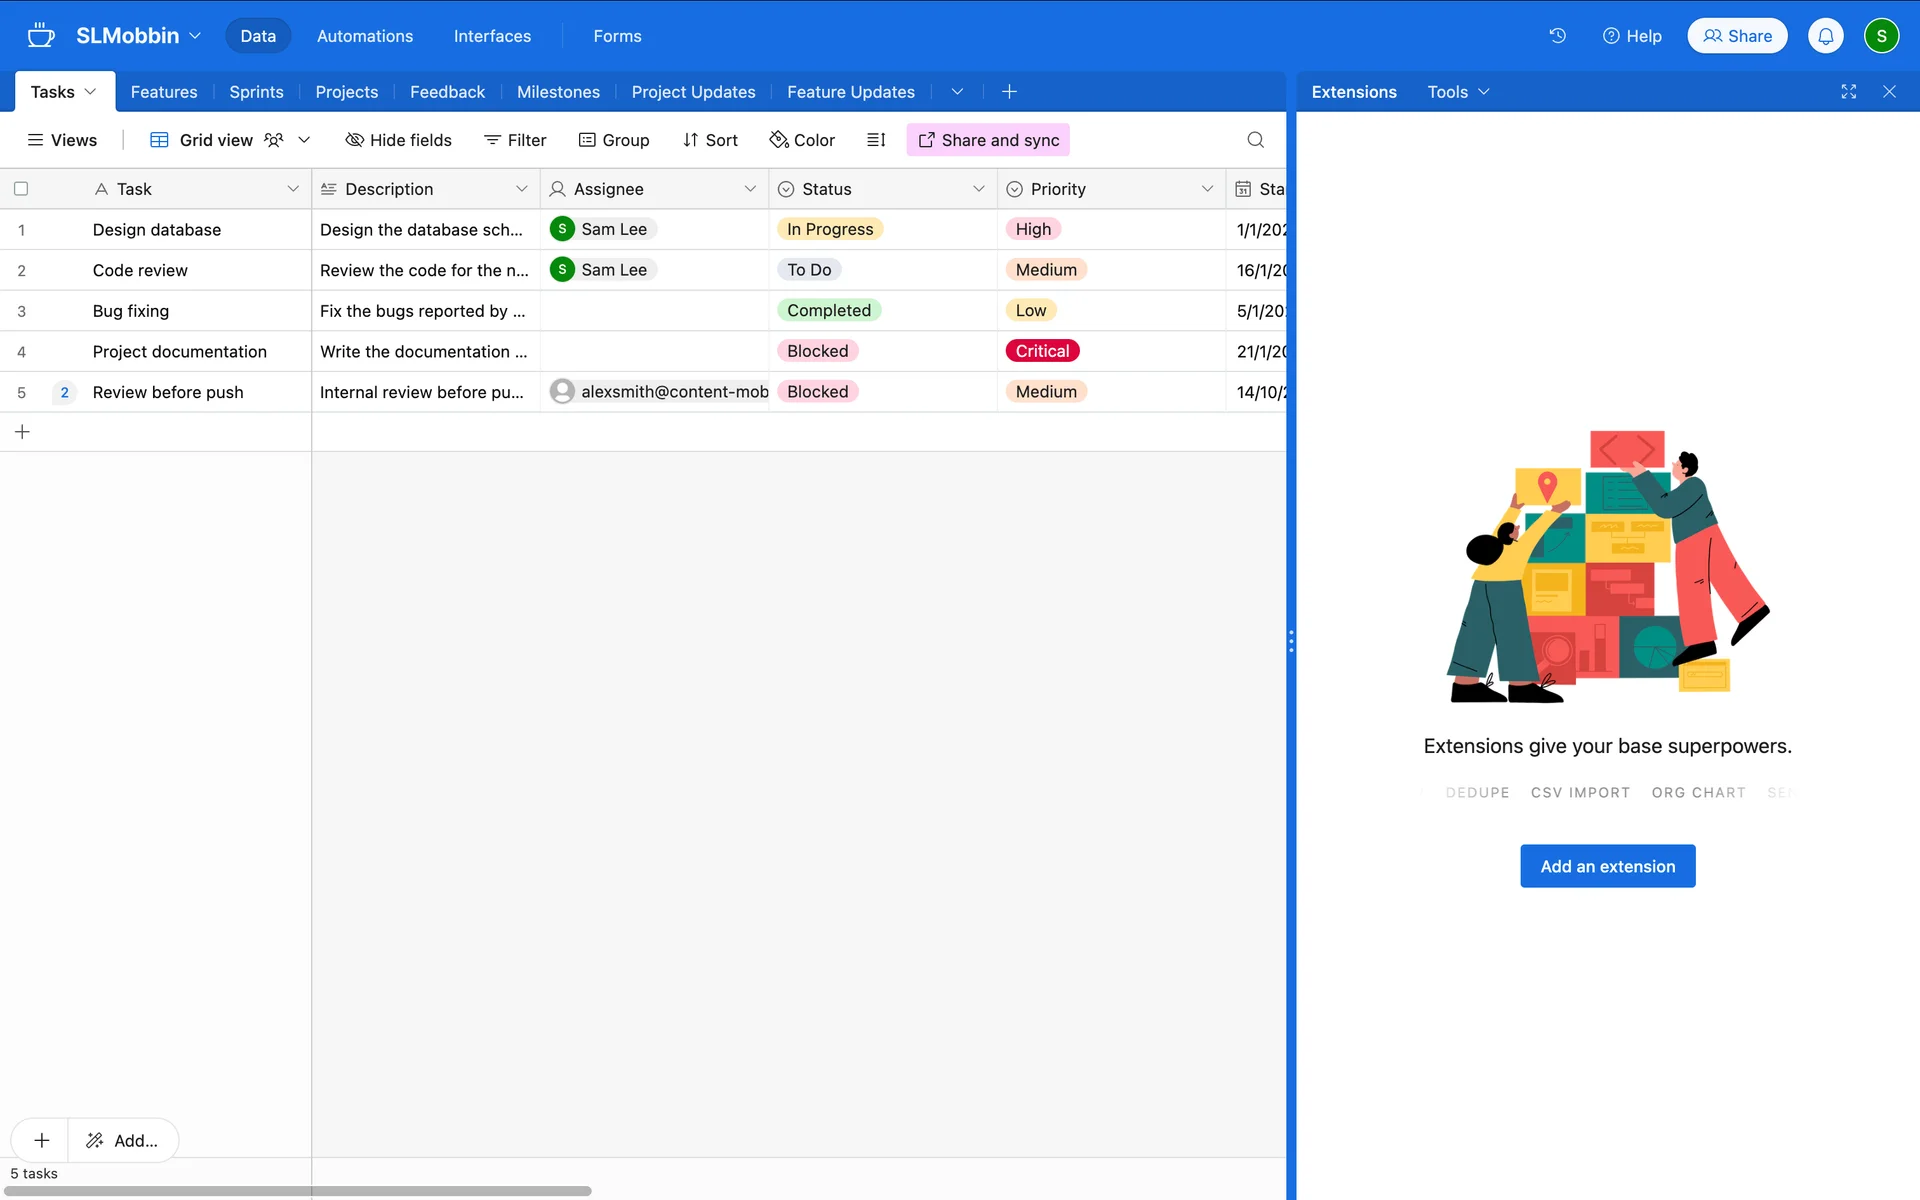Click the Share and sync button
Image resolution: width=1920 pixels, height=1200 pixels.
click(x=988, y=140)
